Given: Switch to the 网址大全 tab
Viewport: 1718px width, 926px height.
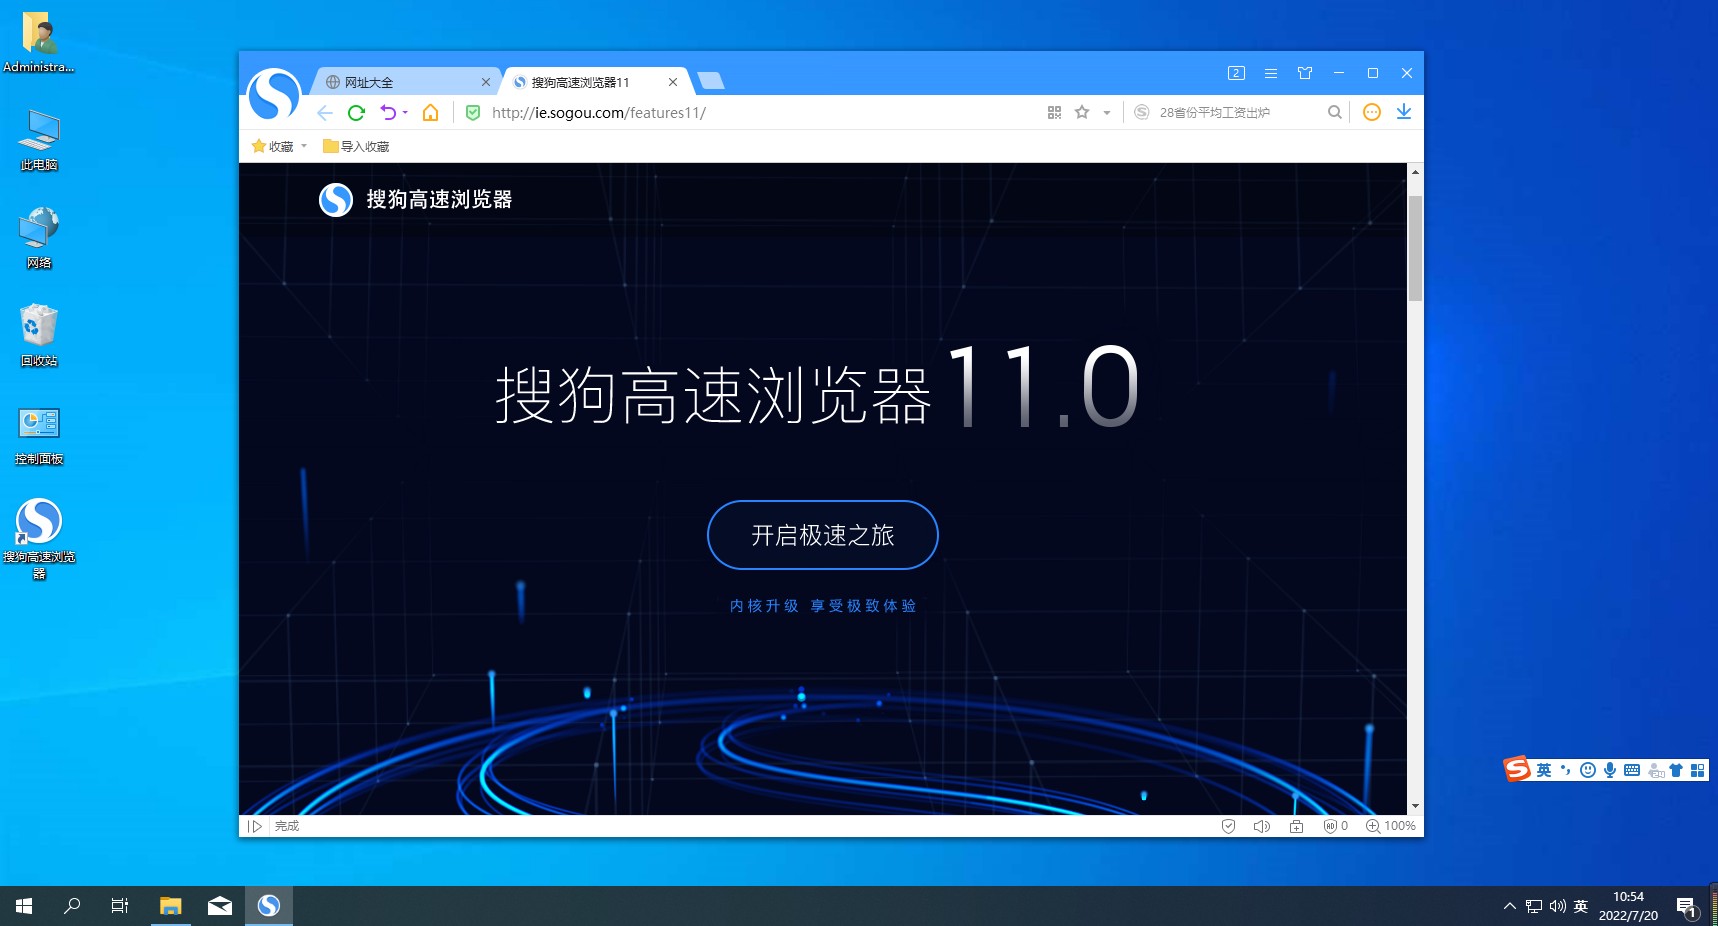Looking at the screenshot, I should tap(400, 82).
